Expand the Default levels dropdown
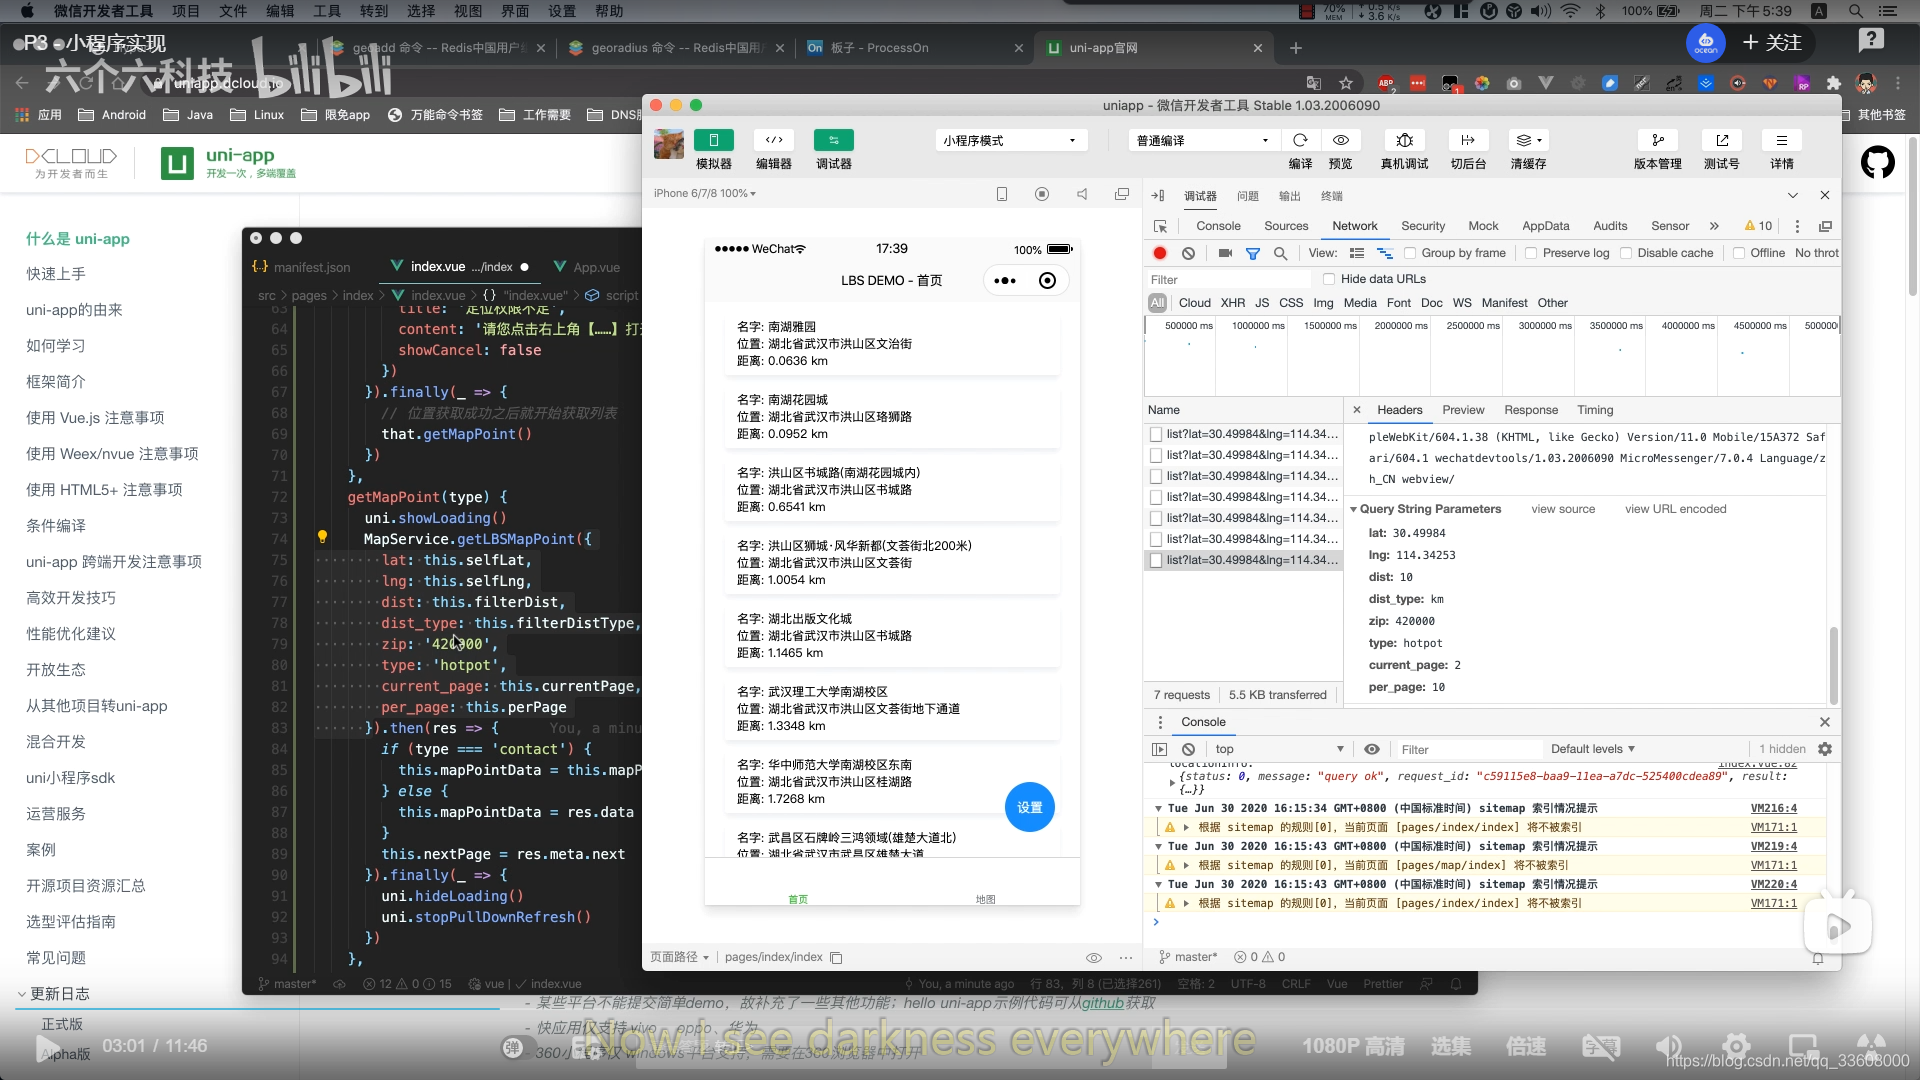 pos(1592,749)
